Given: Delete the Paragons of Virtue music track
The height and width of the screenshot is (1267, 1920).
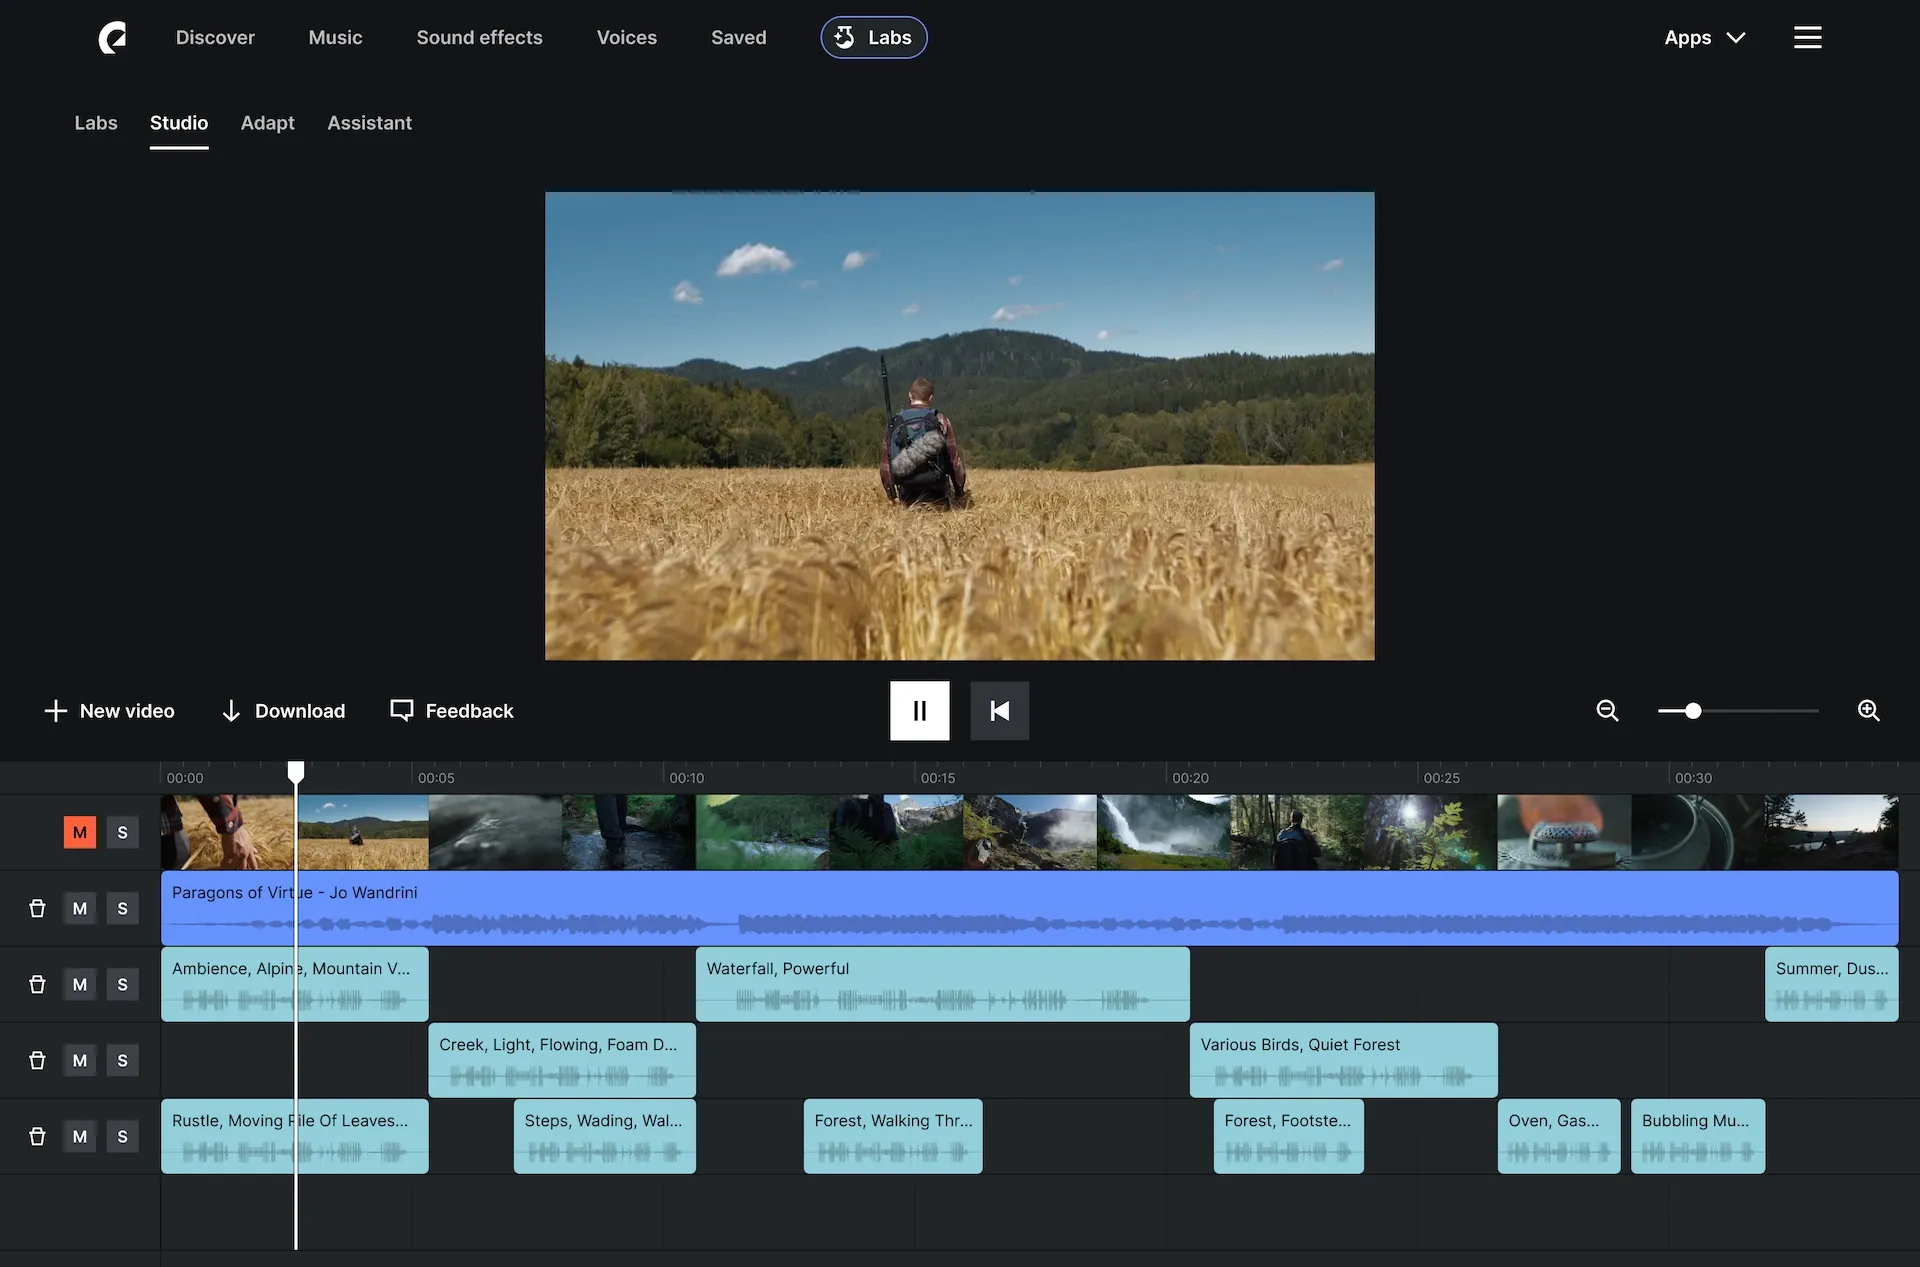Looking at the screenshot, I should [37, 908].
